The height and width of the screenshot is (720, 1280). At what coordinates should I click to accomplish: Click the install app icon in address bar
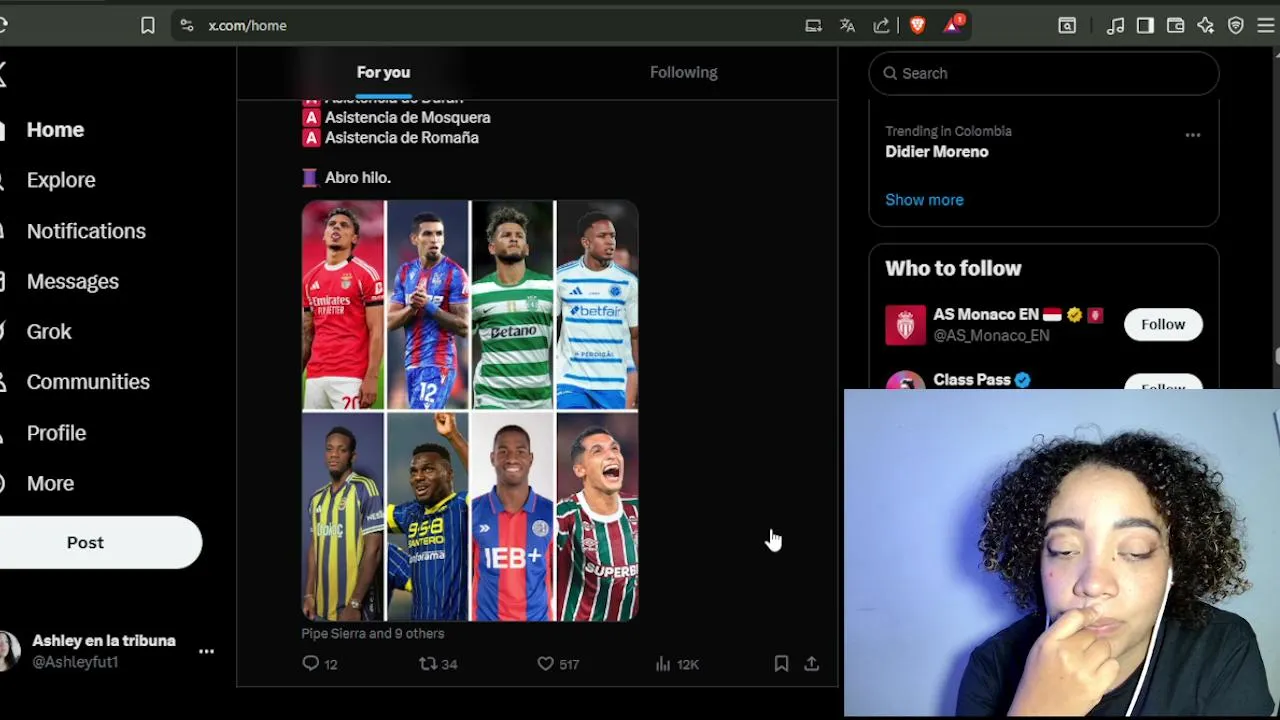click(x=814, y=26)
